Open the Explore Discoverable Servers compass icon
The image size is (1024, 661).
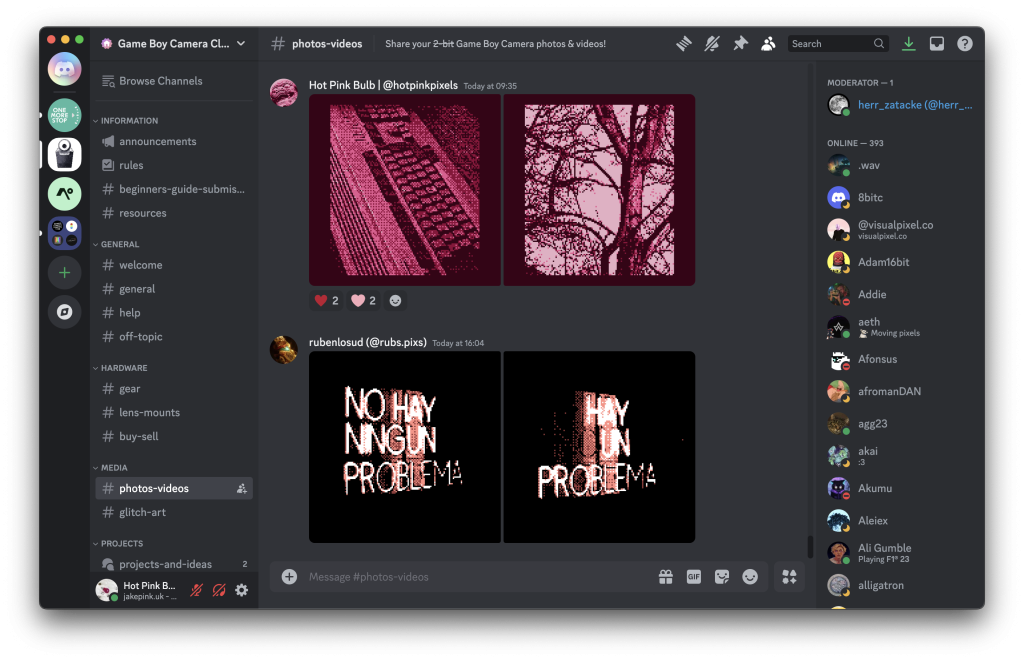(x=65, y=312)
